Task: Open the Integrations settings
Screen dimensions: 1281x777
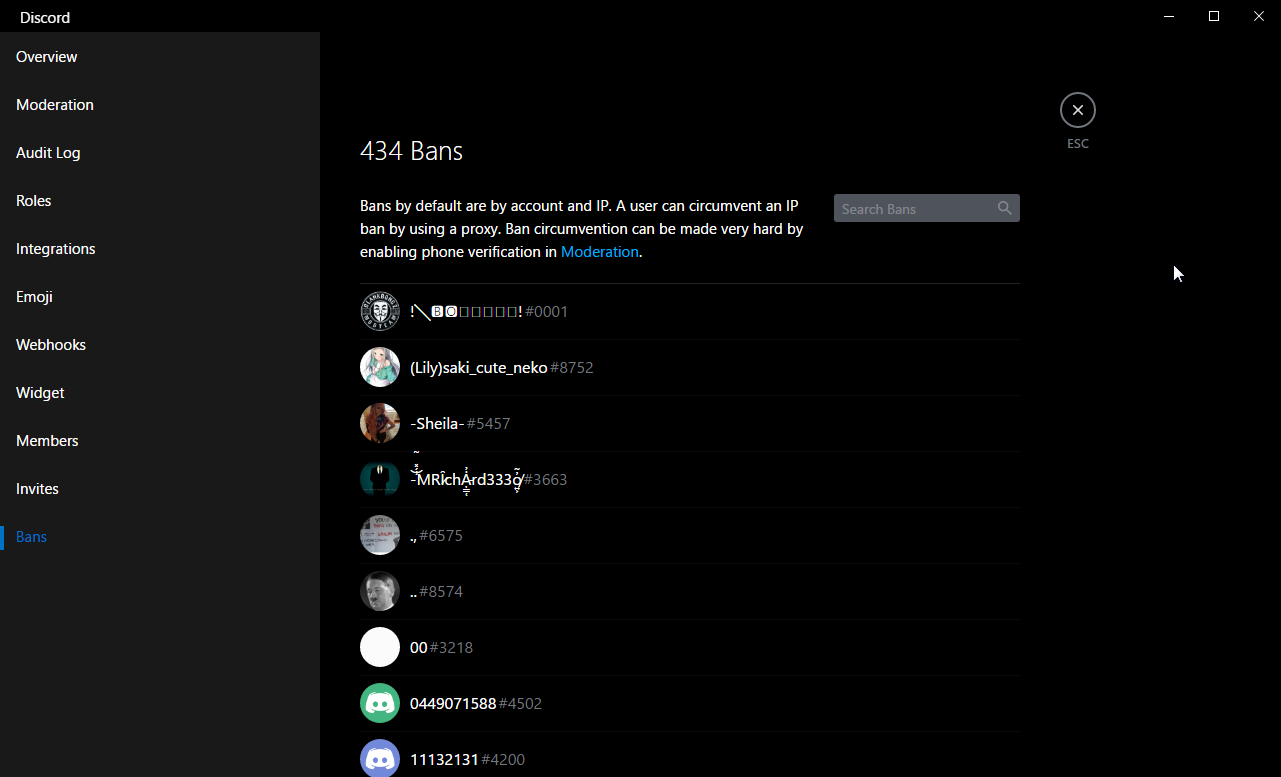Action: pyautogui.click(x=160, y=249)
